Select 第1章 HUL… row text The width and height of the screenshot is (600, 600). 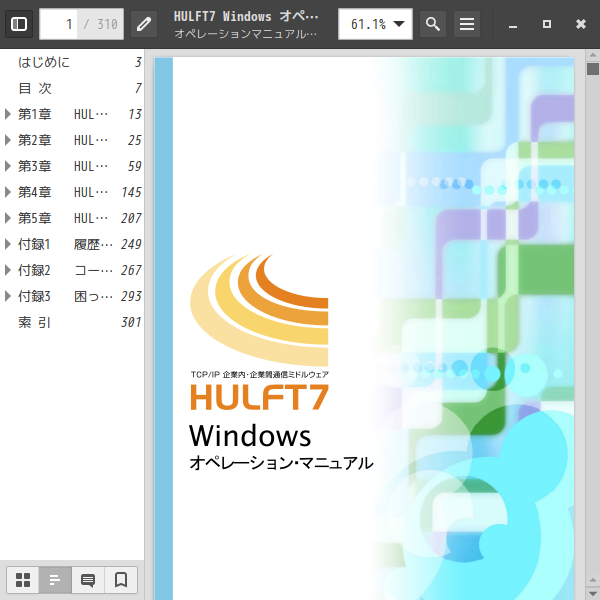[63, 114]
